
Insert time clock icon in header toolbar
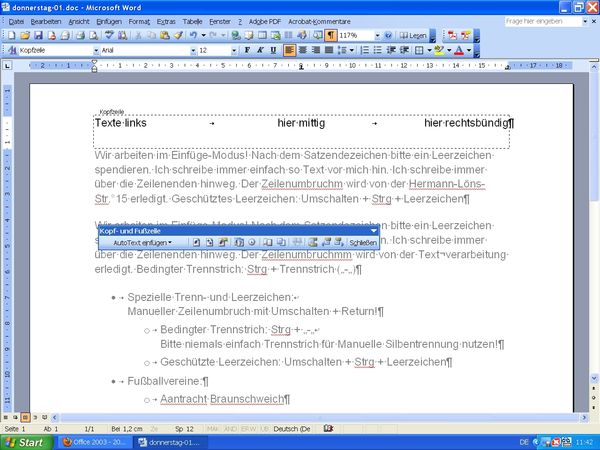[x=252, y=242]
